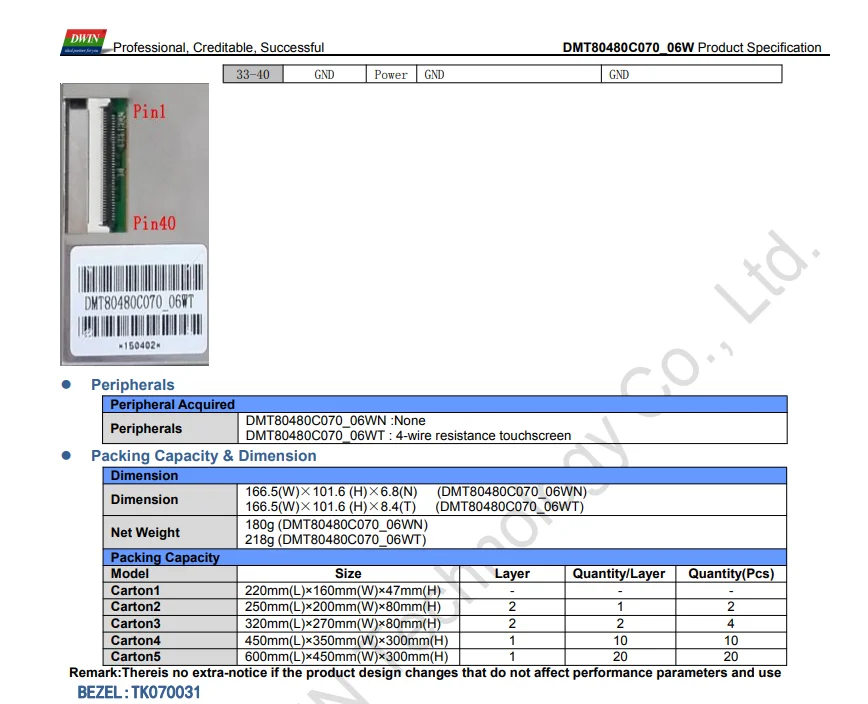Click the '33-40' pin range cell
The image size is (868, 704).
[253, 74]
